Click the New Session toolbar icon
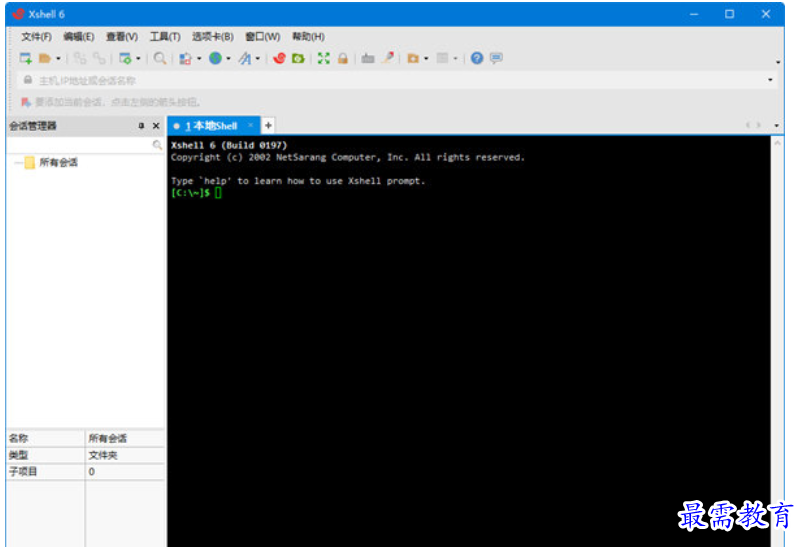 click(26, 59)
